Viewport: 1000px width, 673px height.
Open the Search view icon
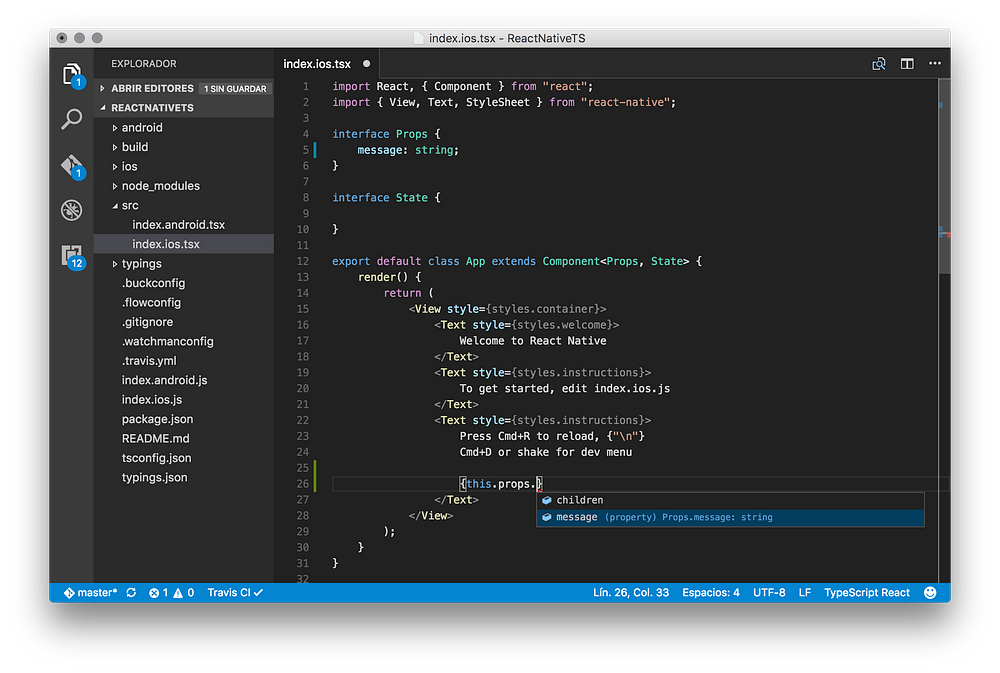[71, 119]
